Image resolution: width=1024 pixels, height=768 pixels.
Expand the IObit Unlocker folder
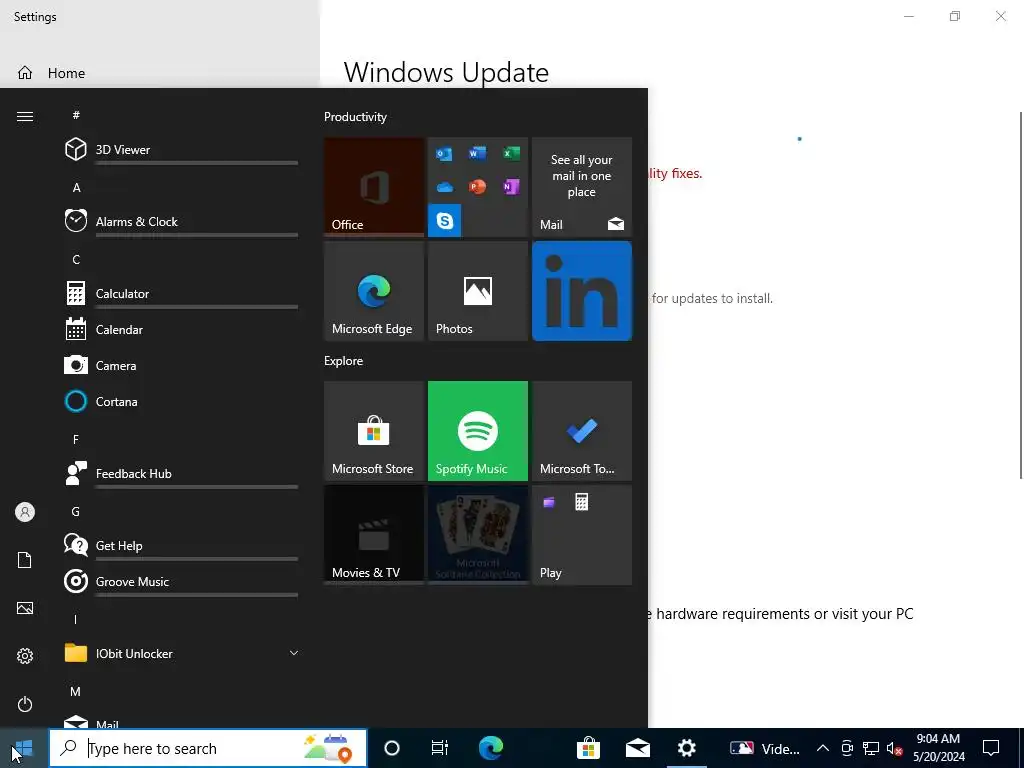click(181, 653)
